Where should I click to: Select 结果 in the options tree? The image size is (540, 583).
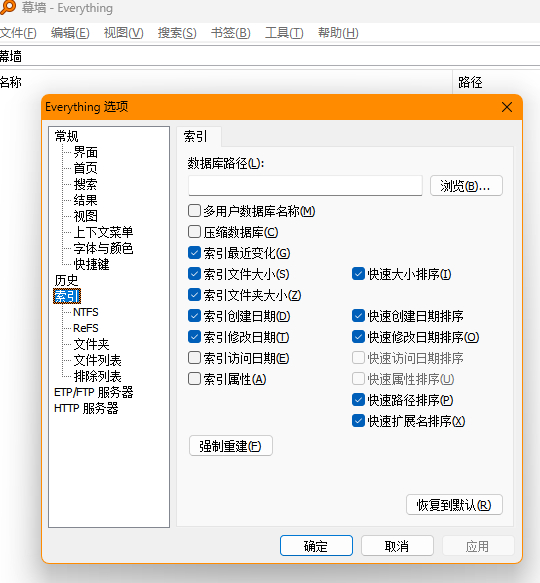point(86,200)
